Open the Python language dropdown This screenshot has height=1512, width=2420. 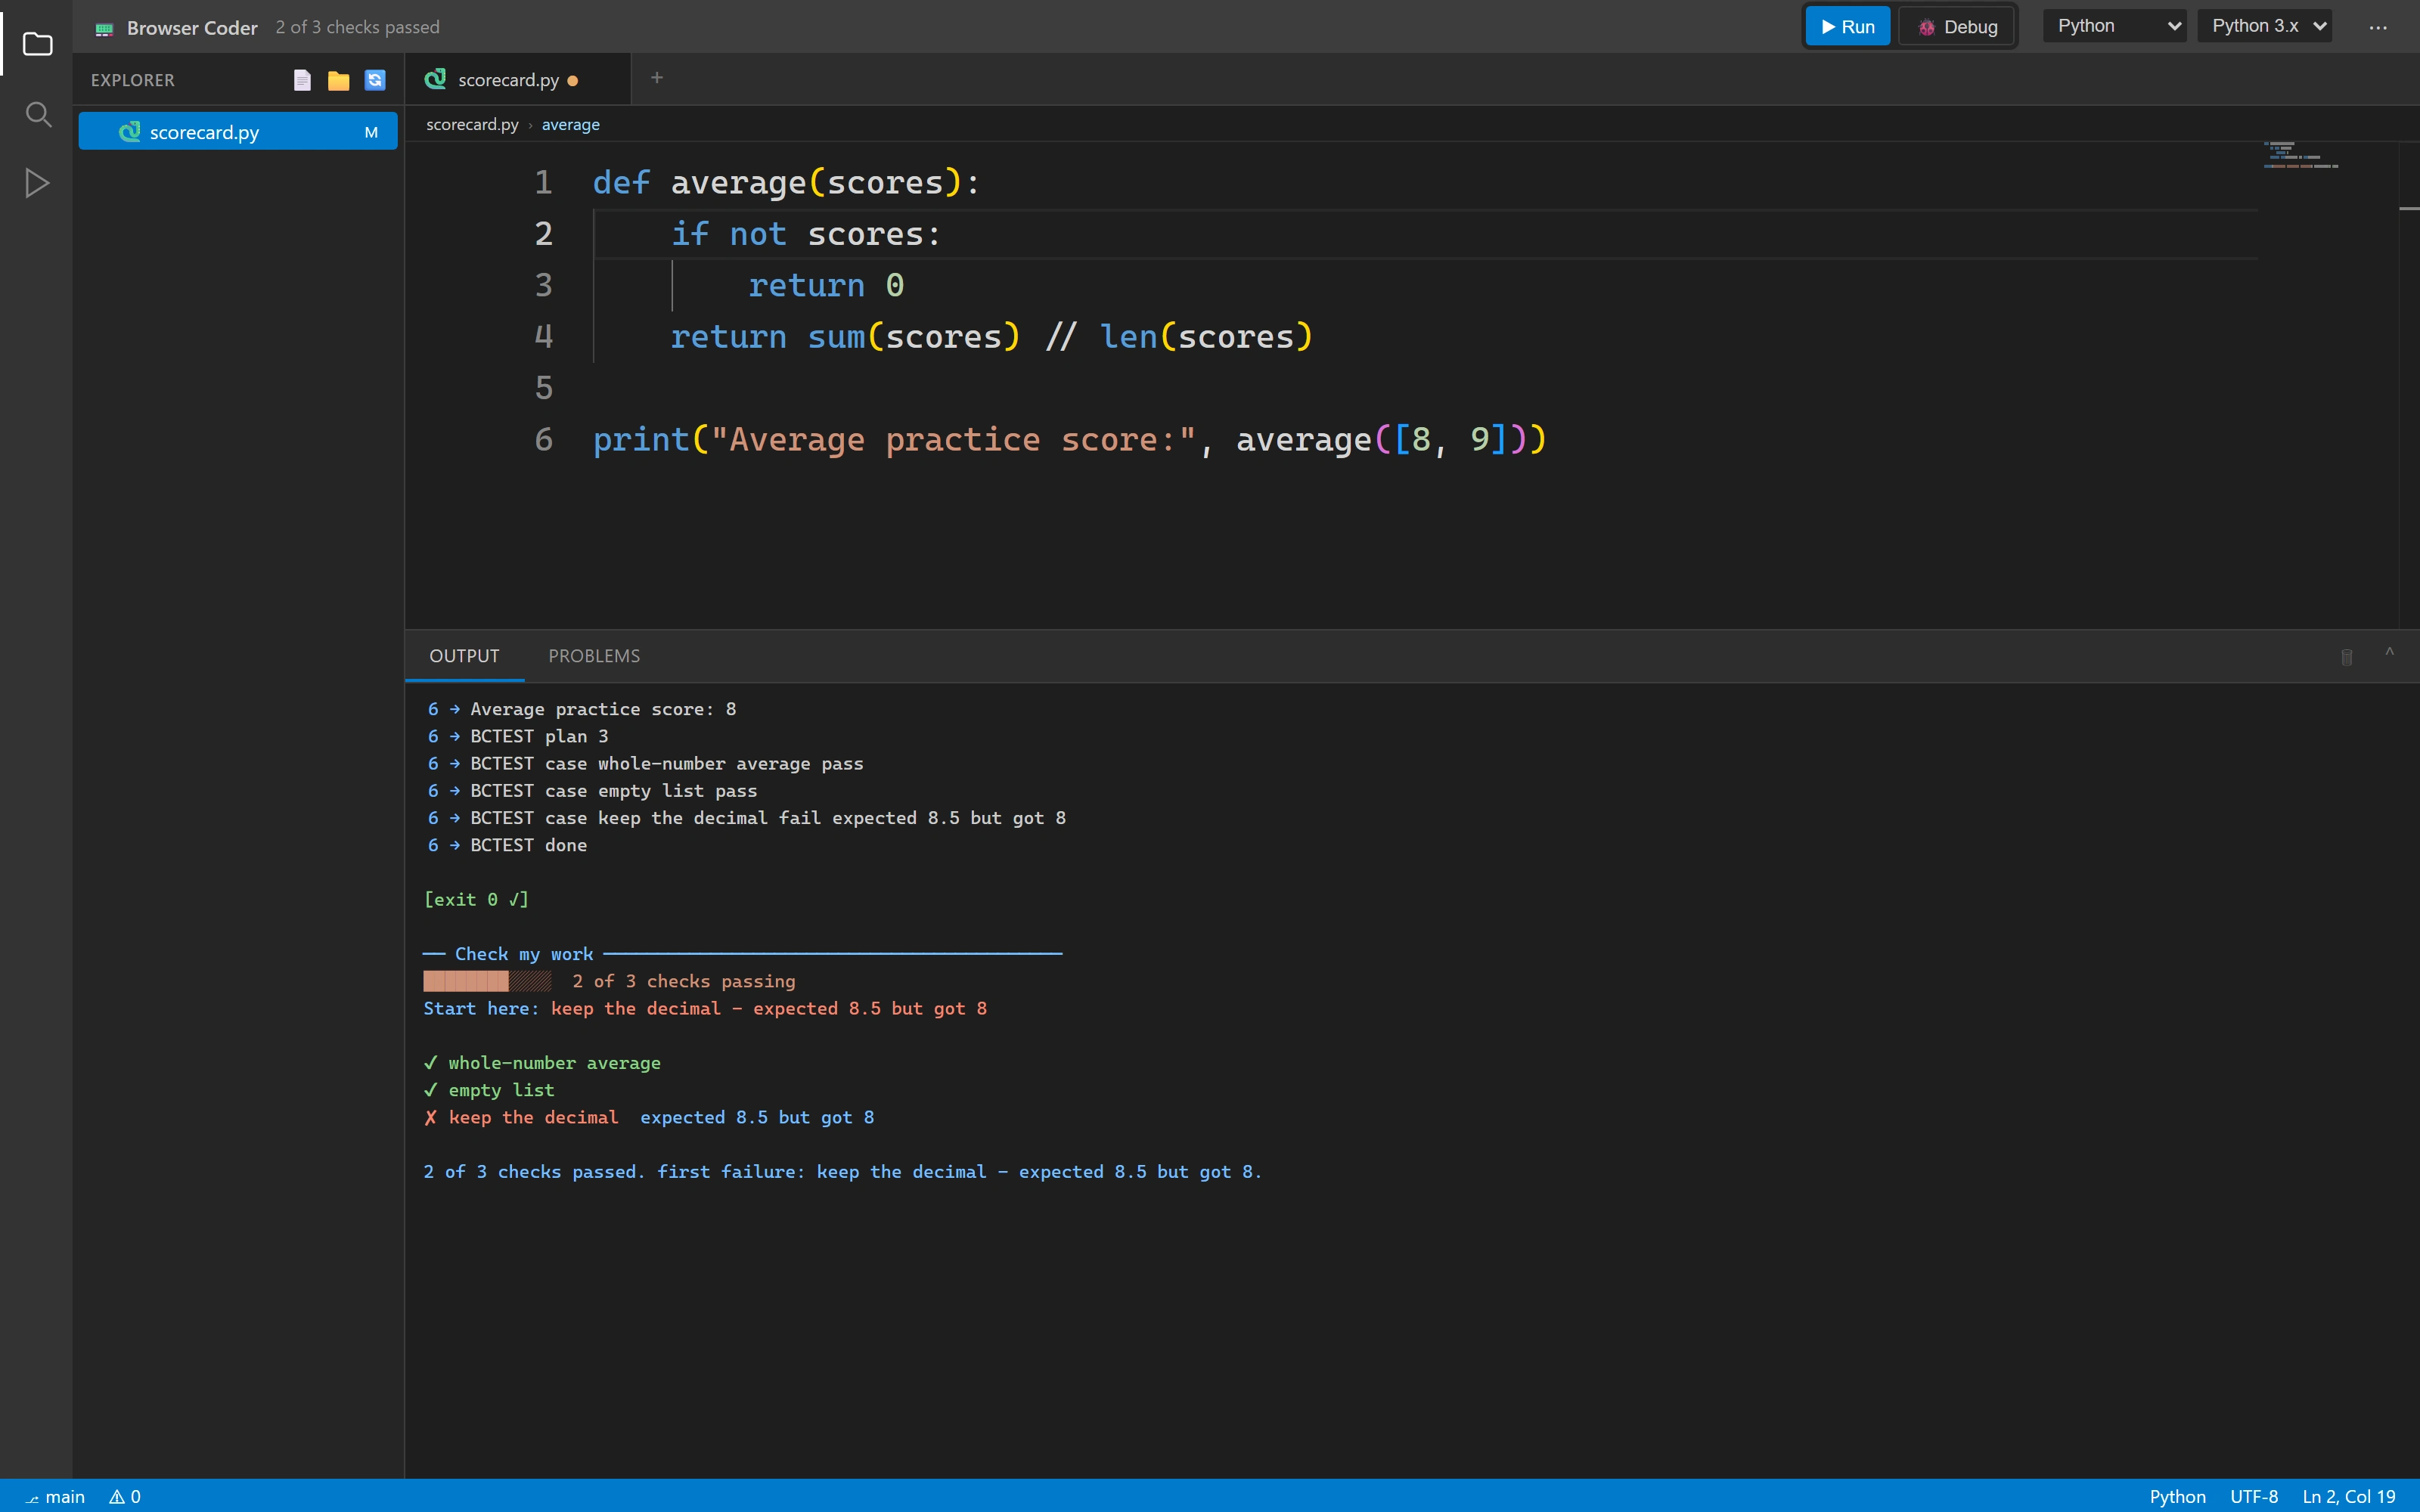click(x=2115, y=26)
